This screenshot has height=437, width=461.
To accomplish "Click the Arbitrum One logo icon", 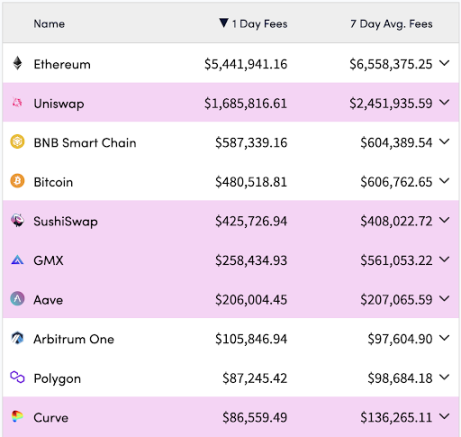I will 17,338.
